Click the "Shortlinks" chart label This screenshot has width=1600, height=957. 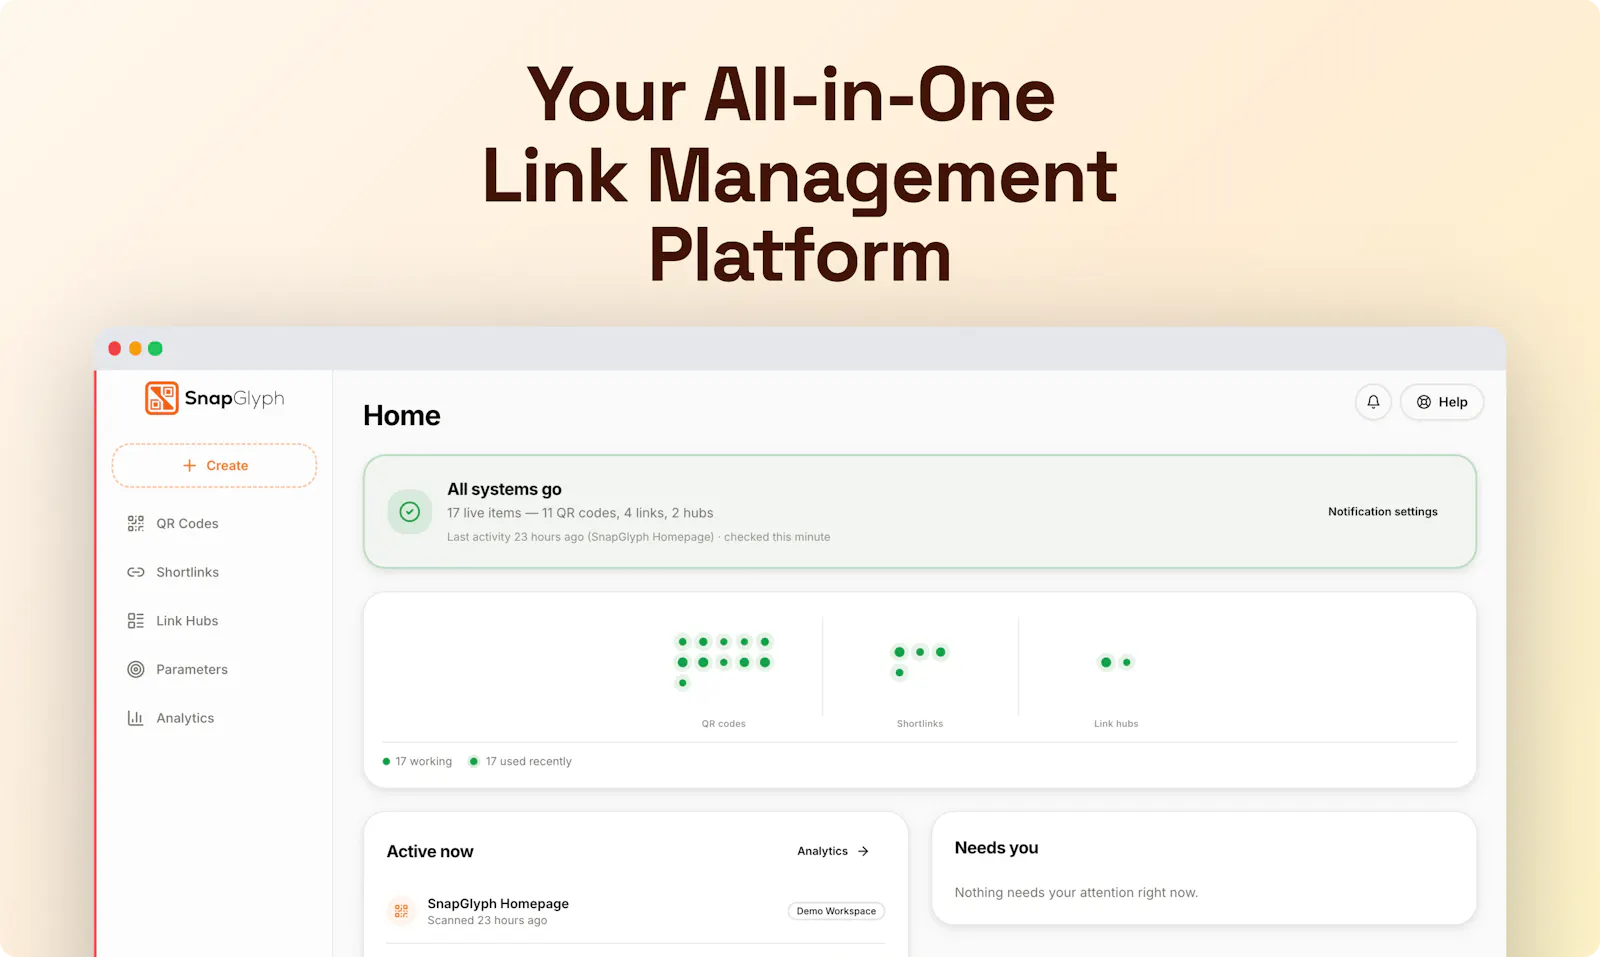coord(920,724)
